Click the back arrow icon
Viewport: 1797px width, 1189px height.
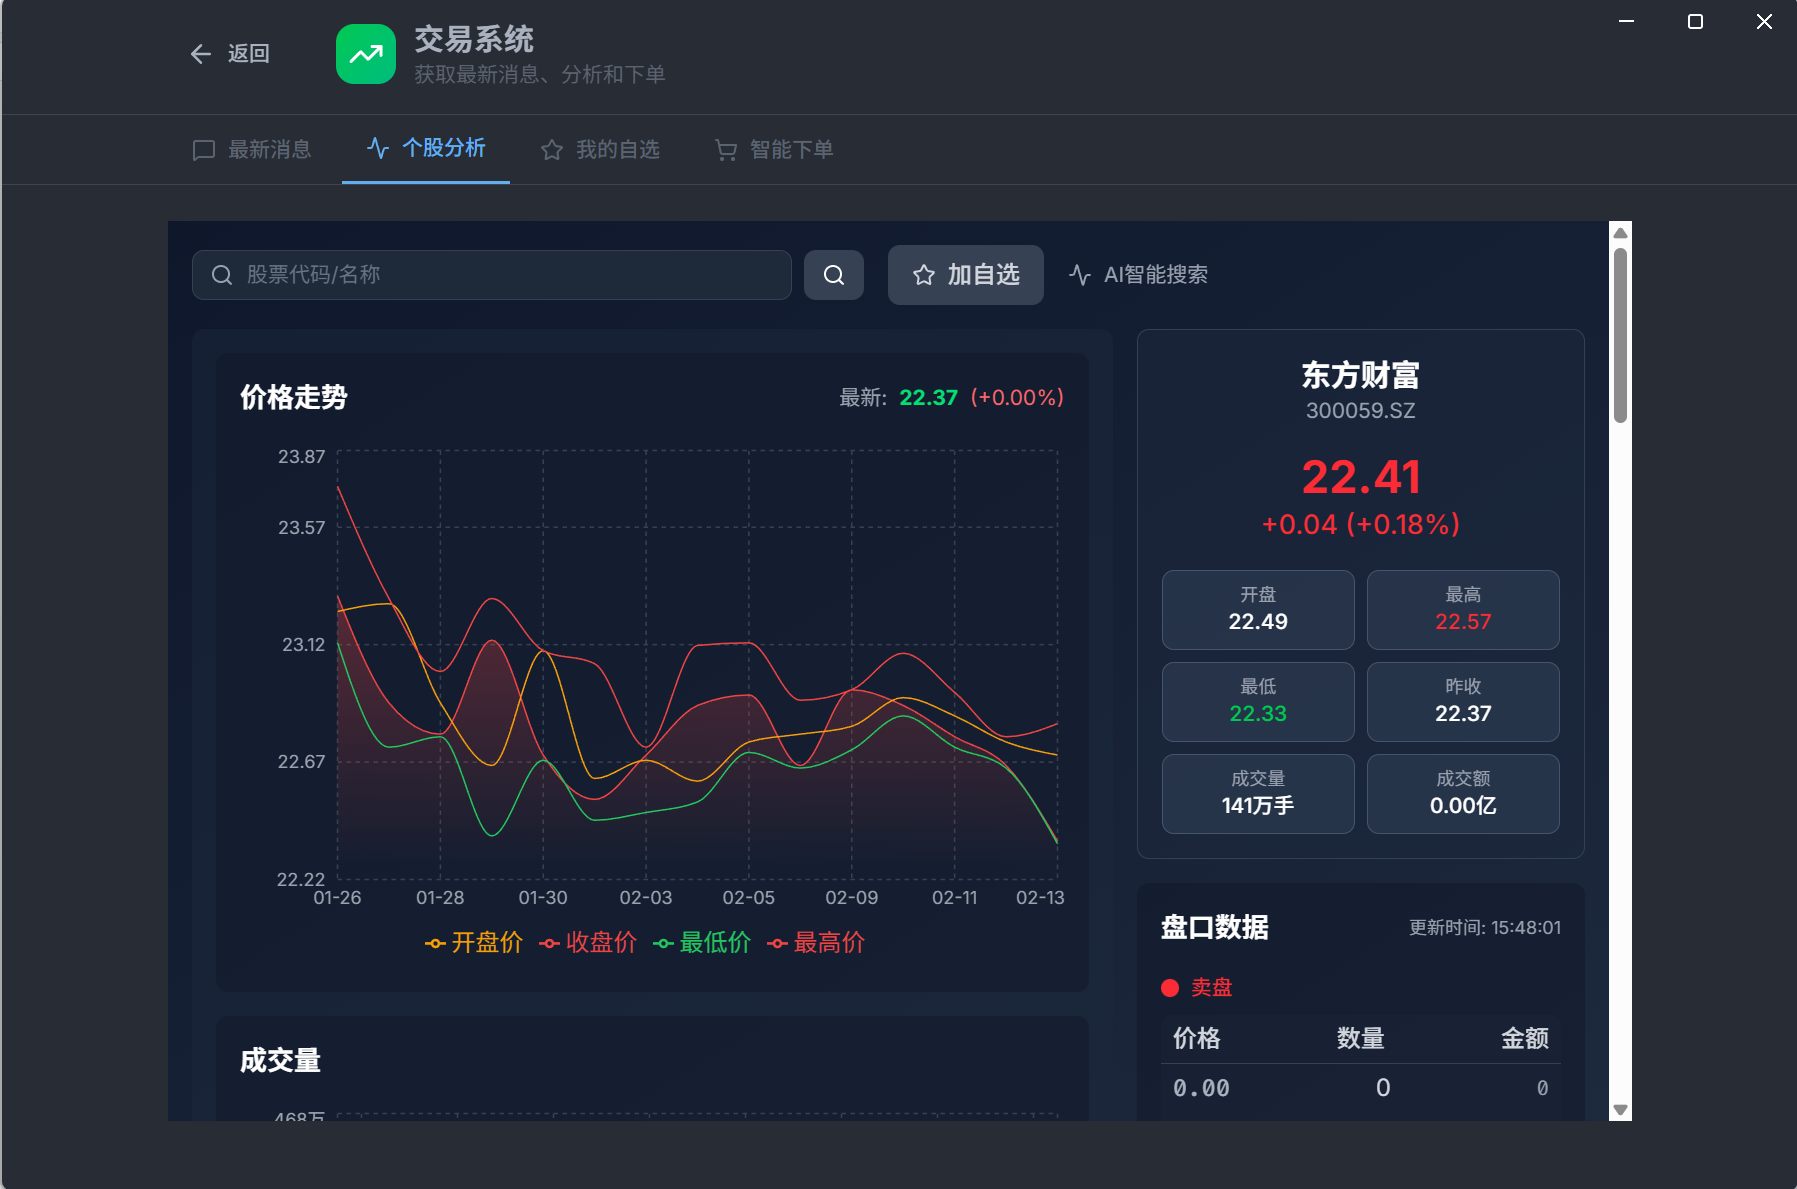coord(201,54)
